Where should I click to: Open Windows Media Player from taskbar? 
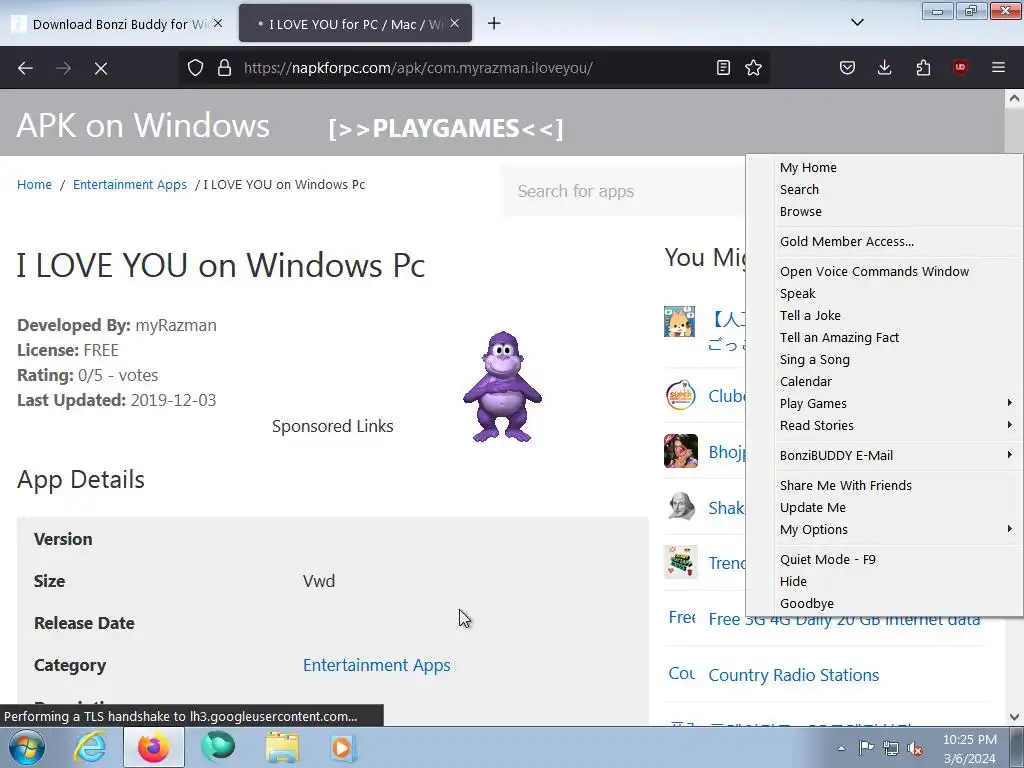(x=342, y=748)
